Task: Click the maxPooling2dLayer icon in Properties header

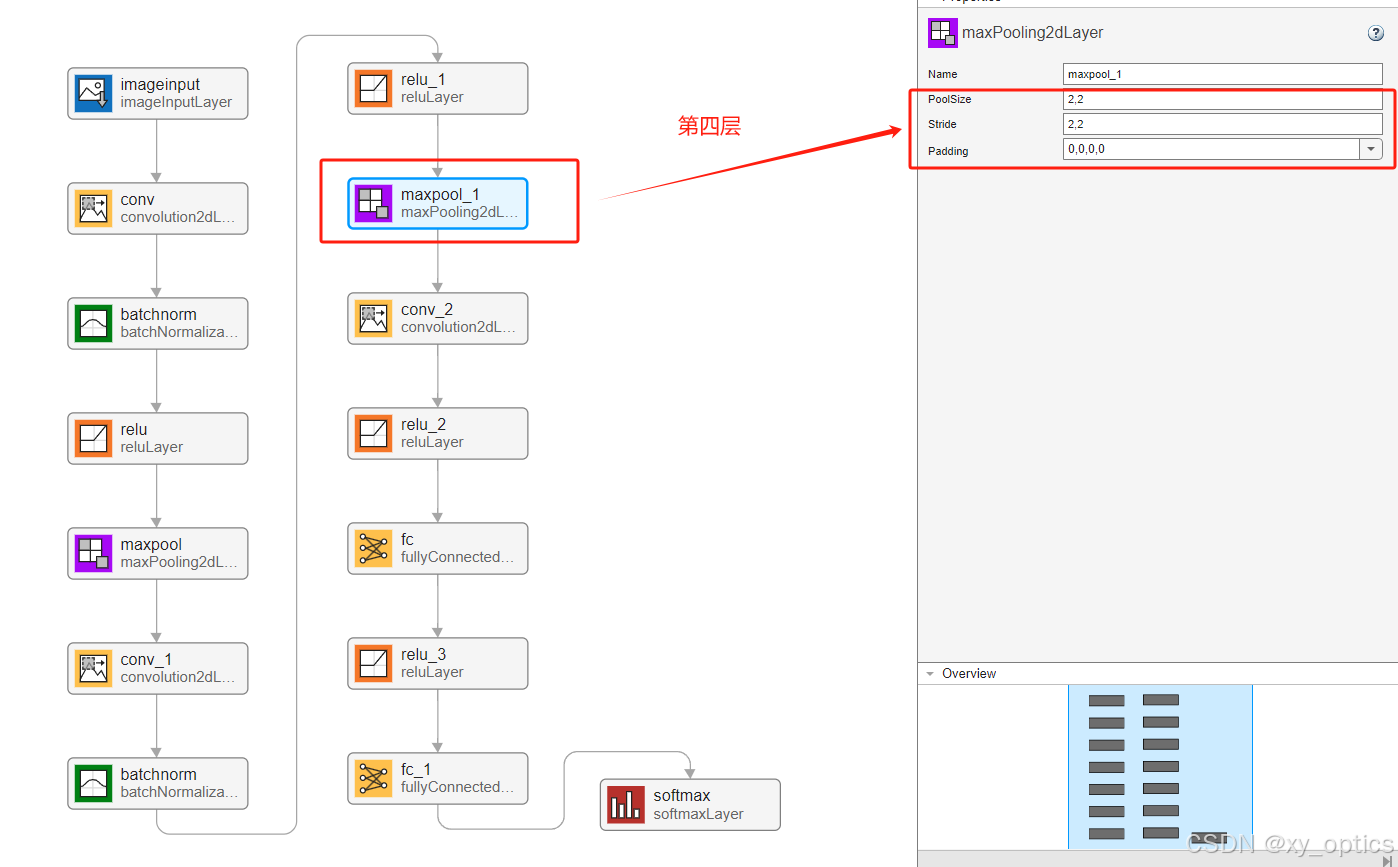Action: pyautogui.click(x=942, y=33)
